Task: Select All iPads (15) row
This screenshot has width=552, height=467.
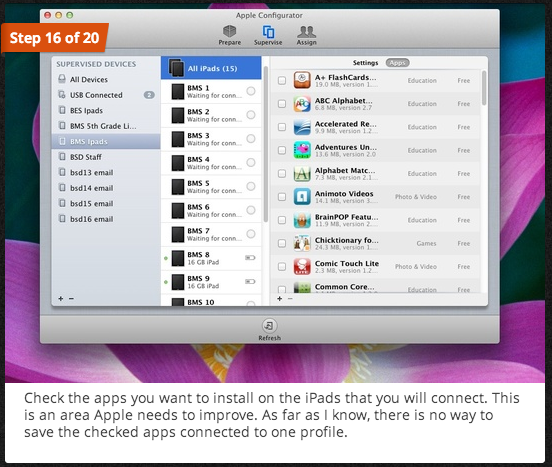Action: pyautogui.click(x=211, y=68)
